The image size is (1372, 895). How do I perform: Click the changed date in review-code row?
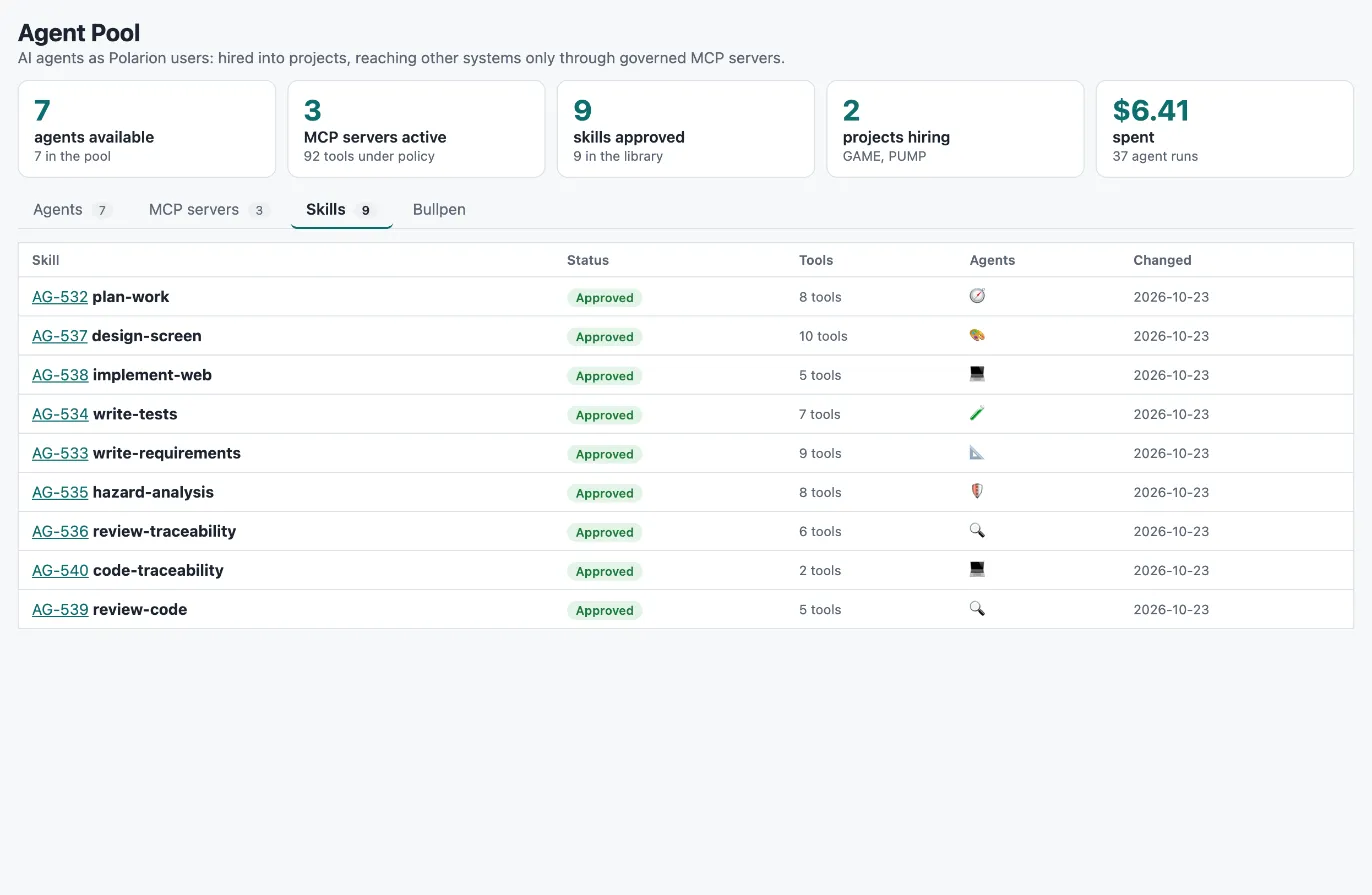(x=1171, y=609)
